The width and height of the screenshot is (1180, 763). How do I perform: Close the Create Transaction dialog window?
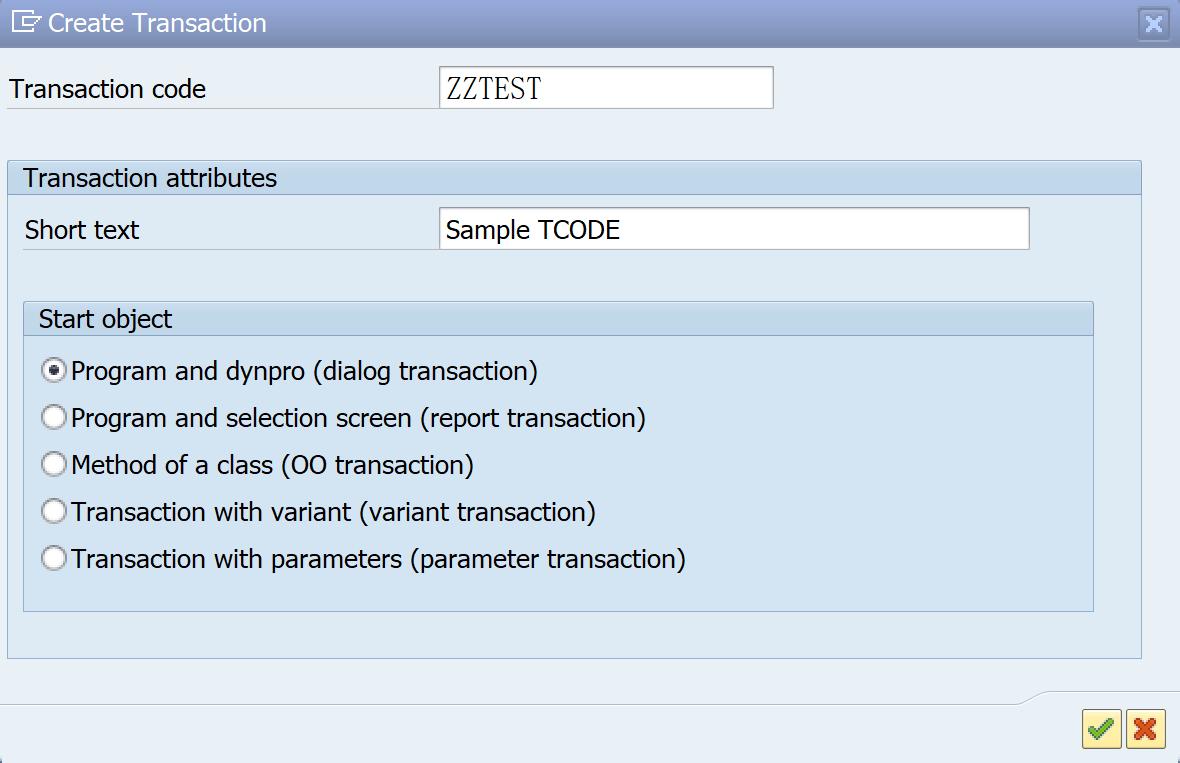tap(1154, 23)
